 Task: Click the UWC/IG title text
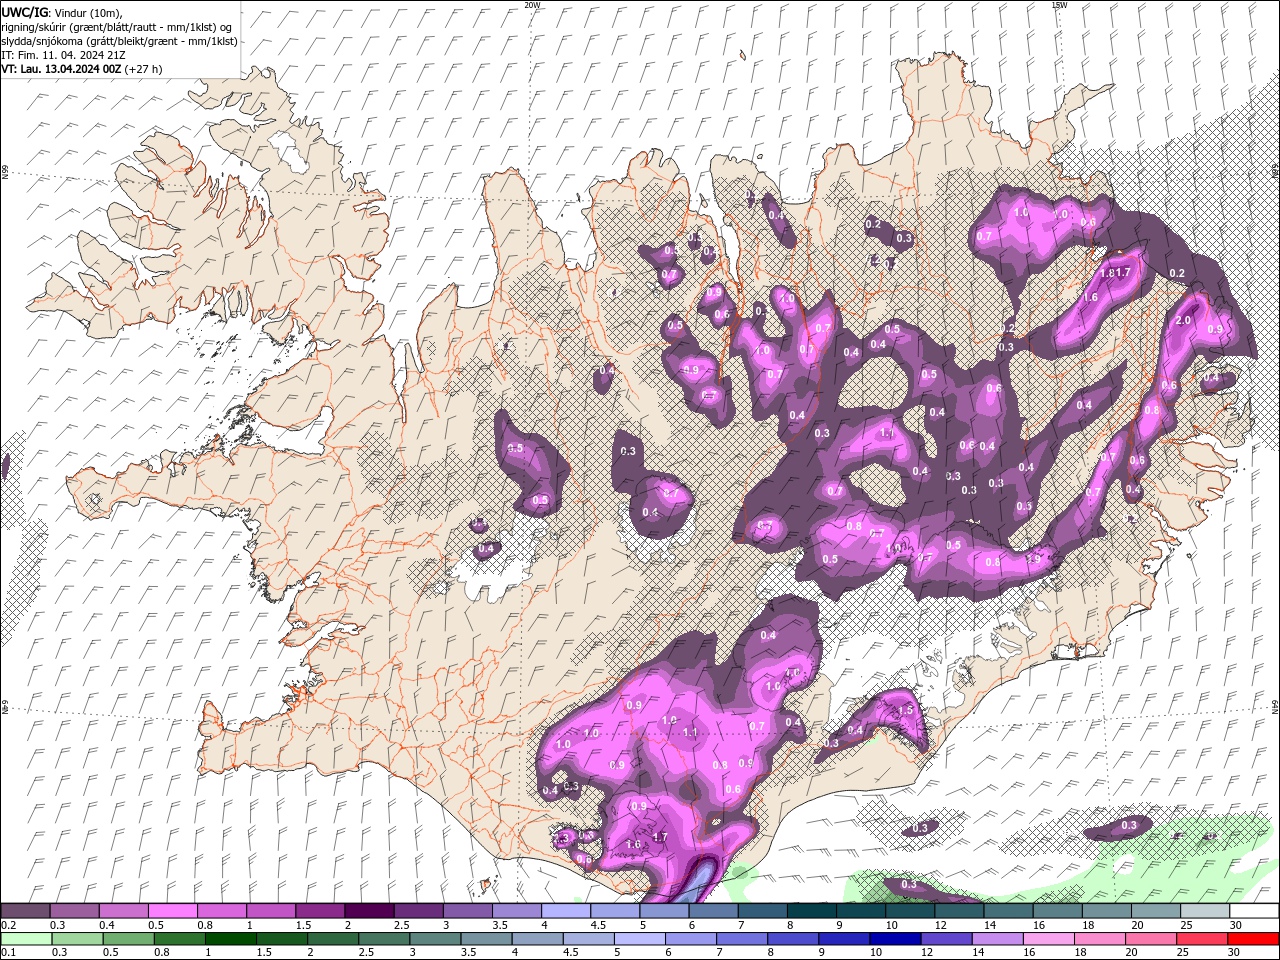24,12
